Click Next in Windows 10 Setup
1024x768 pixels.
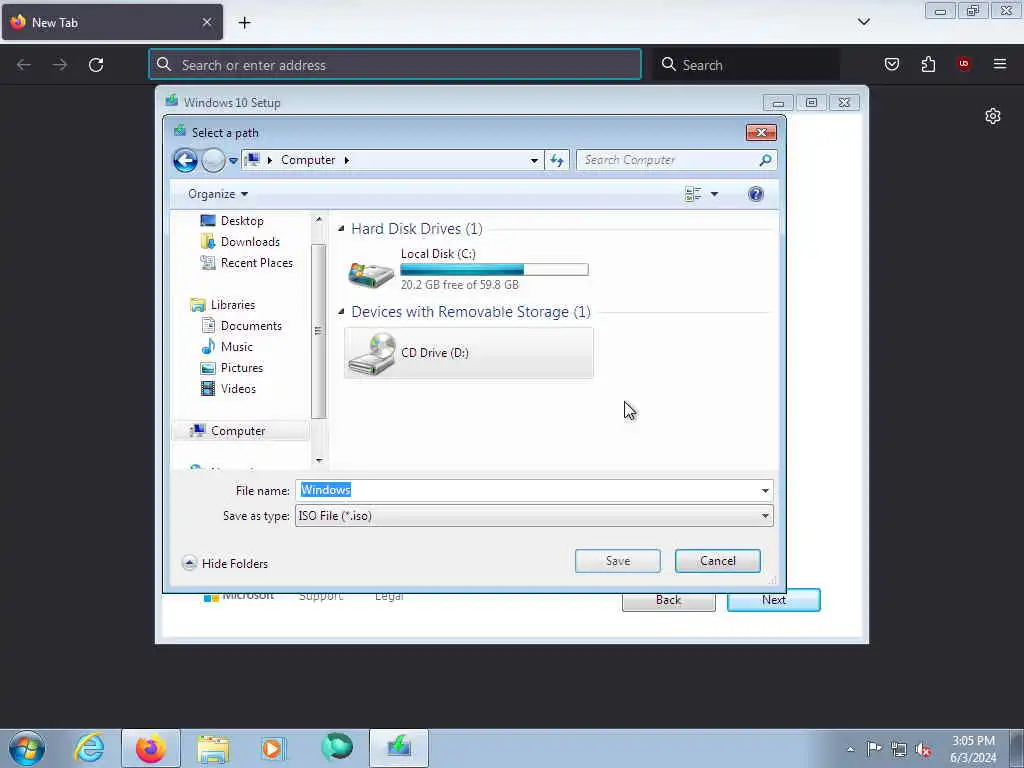point(773,600)
